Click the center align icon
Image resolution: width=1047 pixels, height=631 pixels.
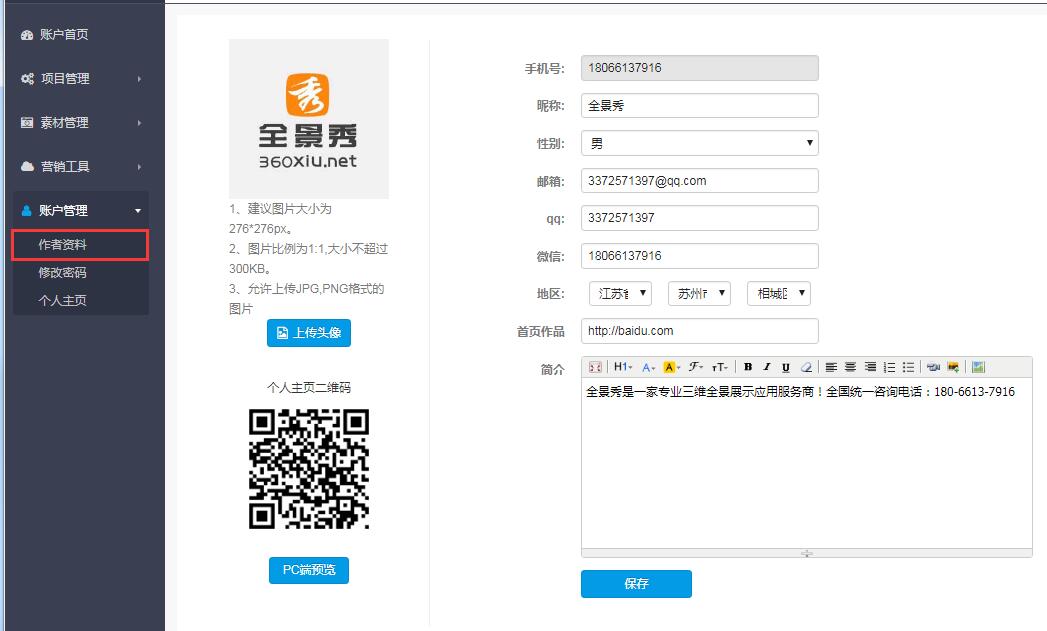pyautogui.click(x=851, y=367)
